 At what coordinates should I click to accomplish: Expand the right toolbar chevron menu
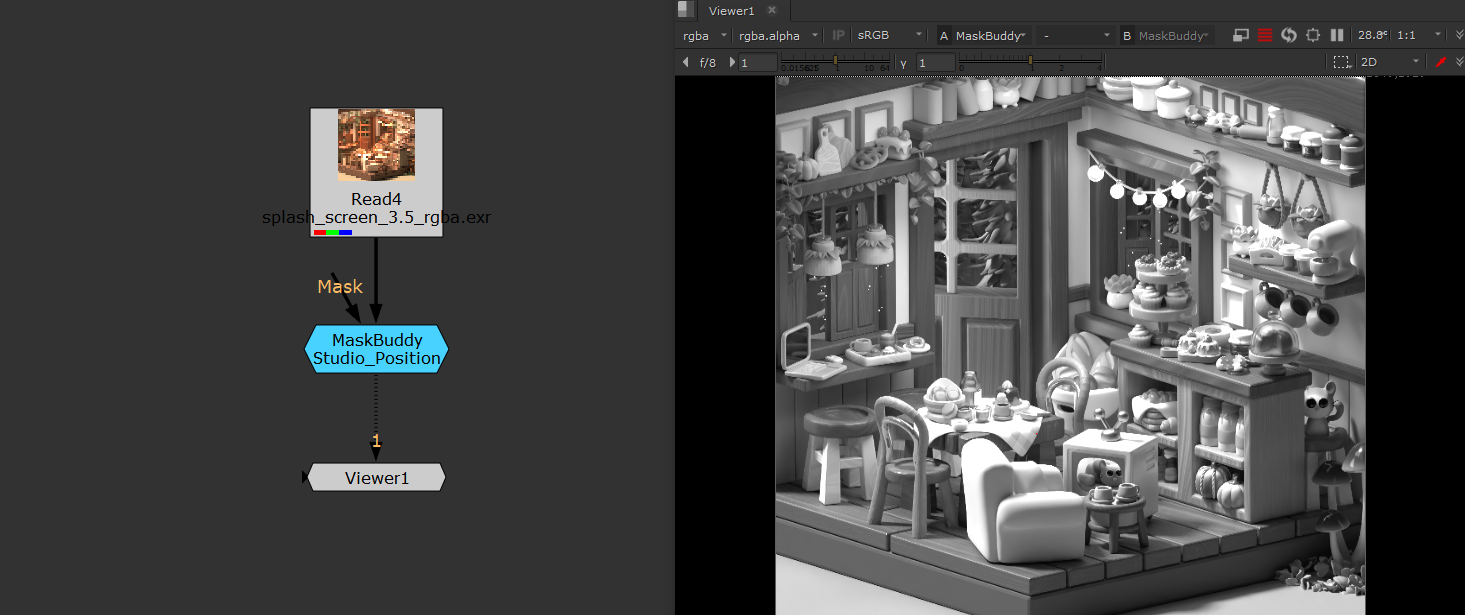[x=1459, y=35]
